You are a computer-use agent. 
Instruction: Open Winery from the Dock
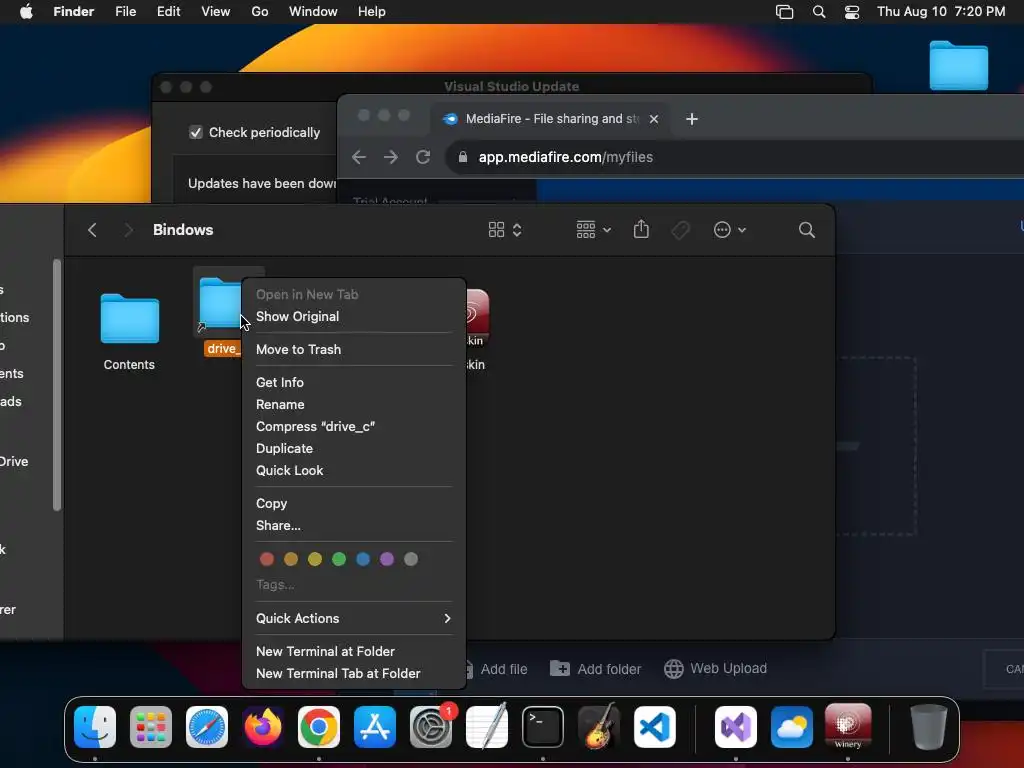848,727
